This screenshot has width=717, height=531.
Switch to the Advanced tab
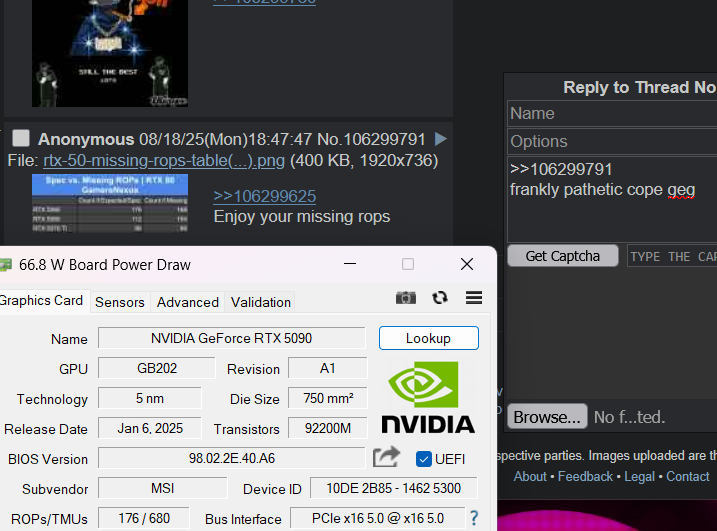(x=187, y=302)
